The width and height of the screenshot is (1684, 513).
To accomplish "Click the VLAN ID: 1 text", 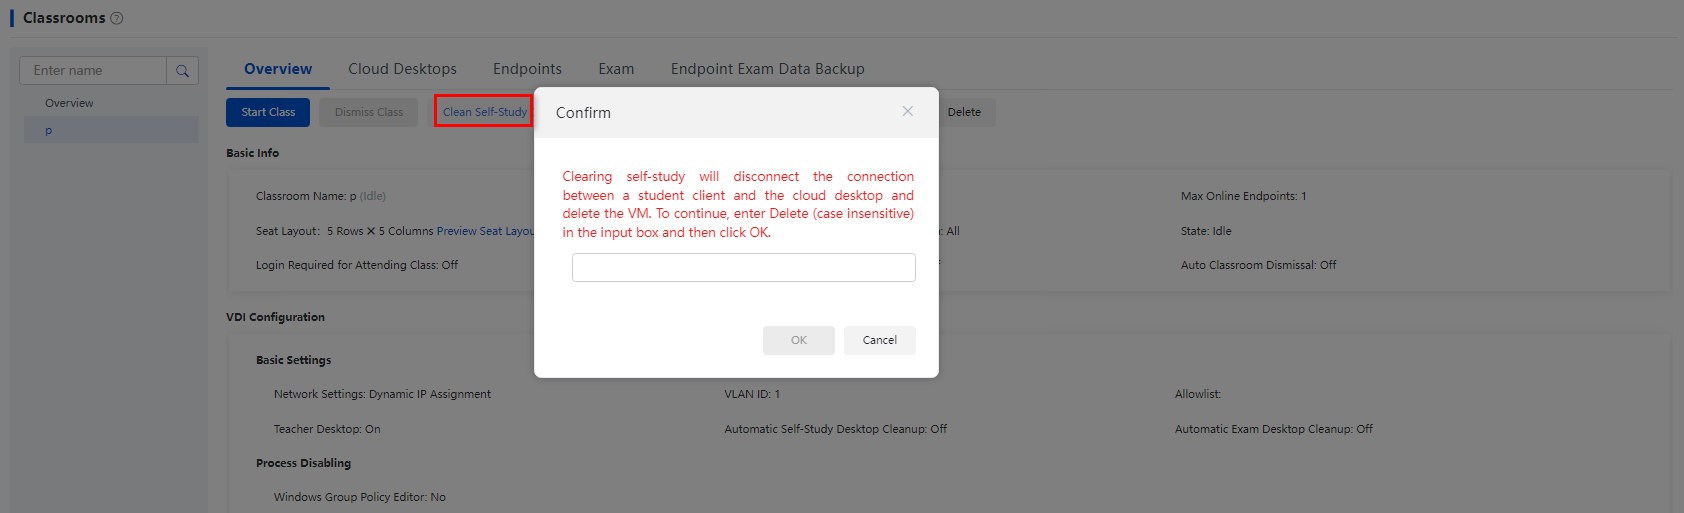I will pos(752,394).
